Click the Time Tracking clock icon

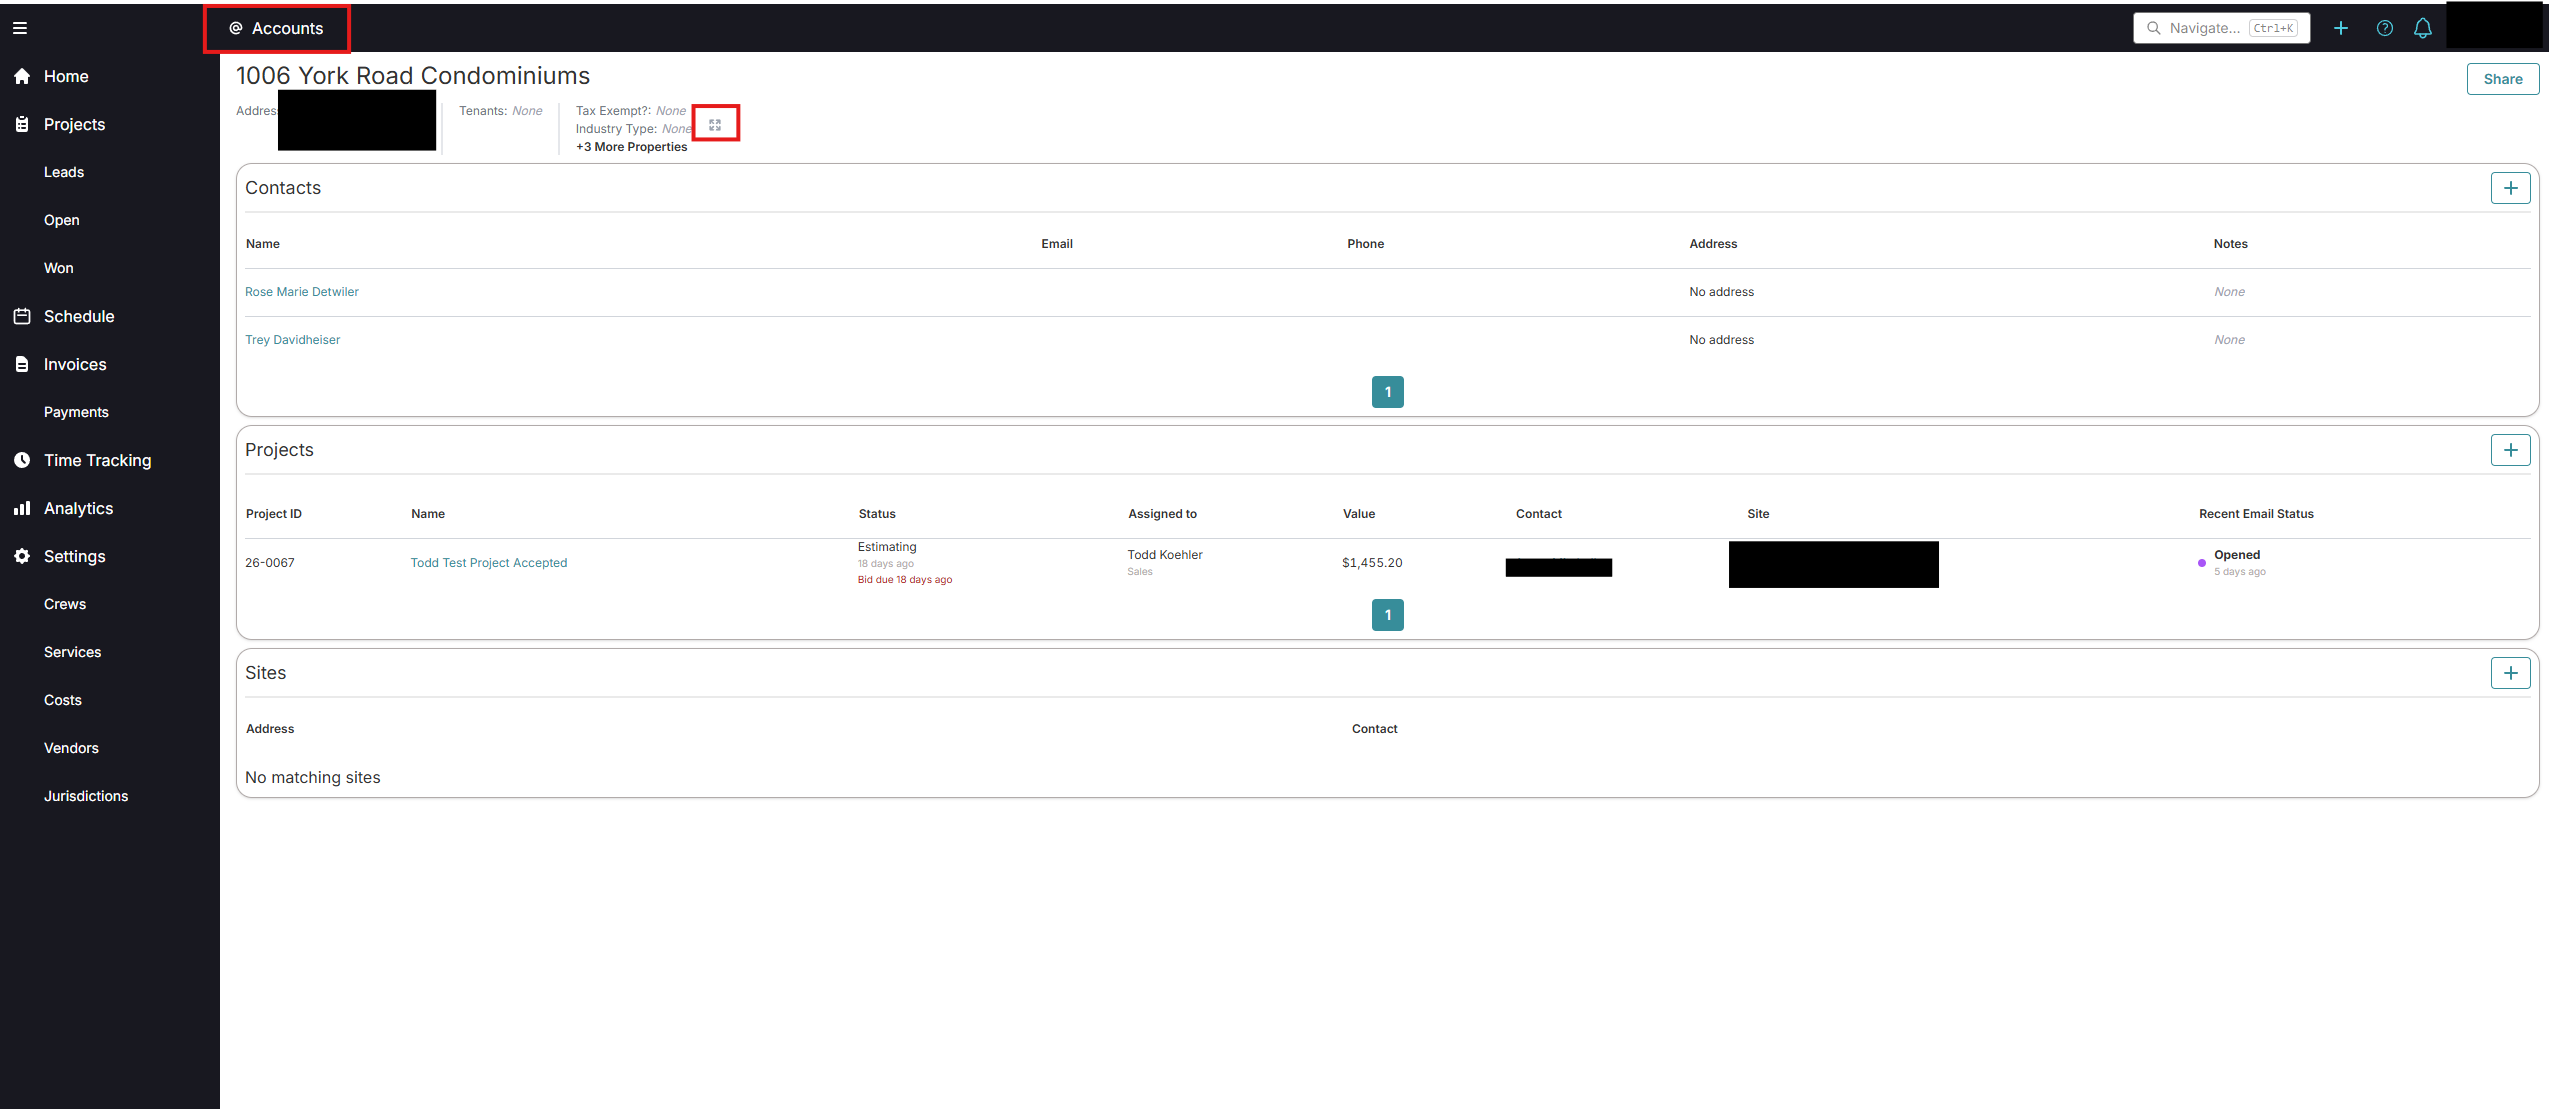coord(22,460)
